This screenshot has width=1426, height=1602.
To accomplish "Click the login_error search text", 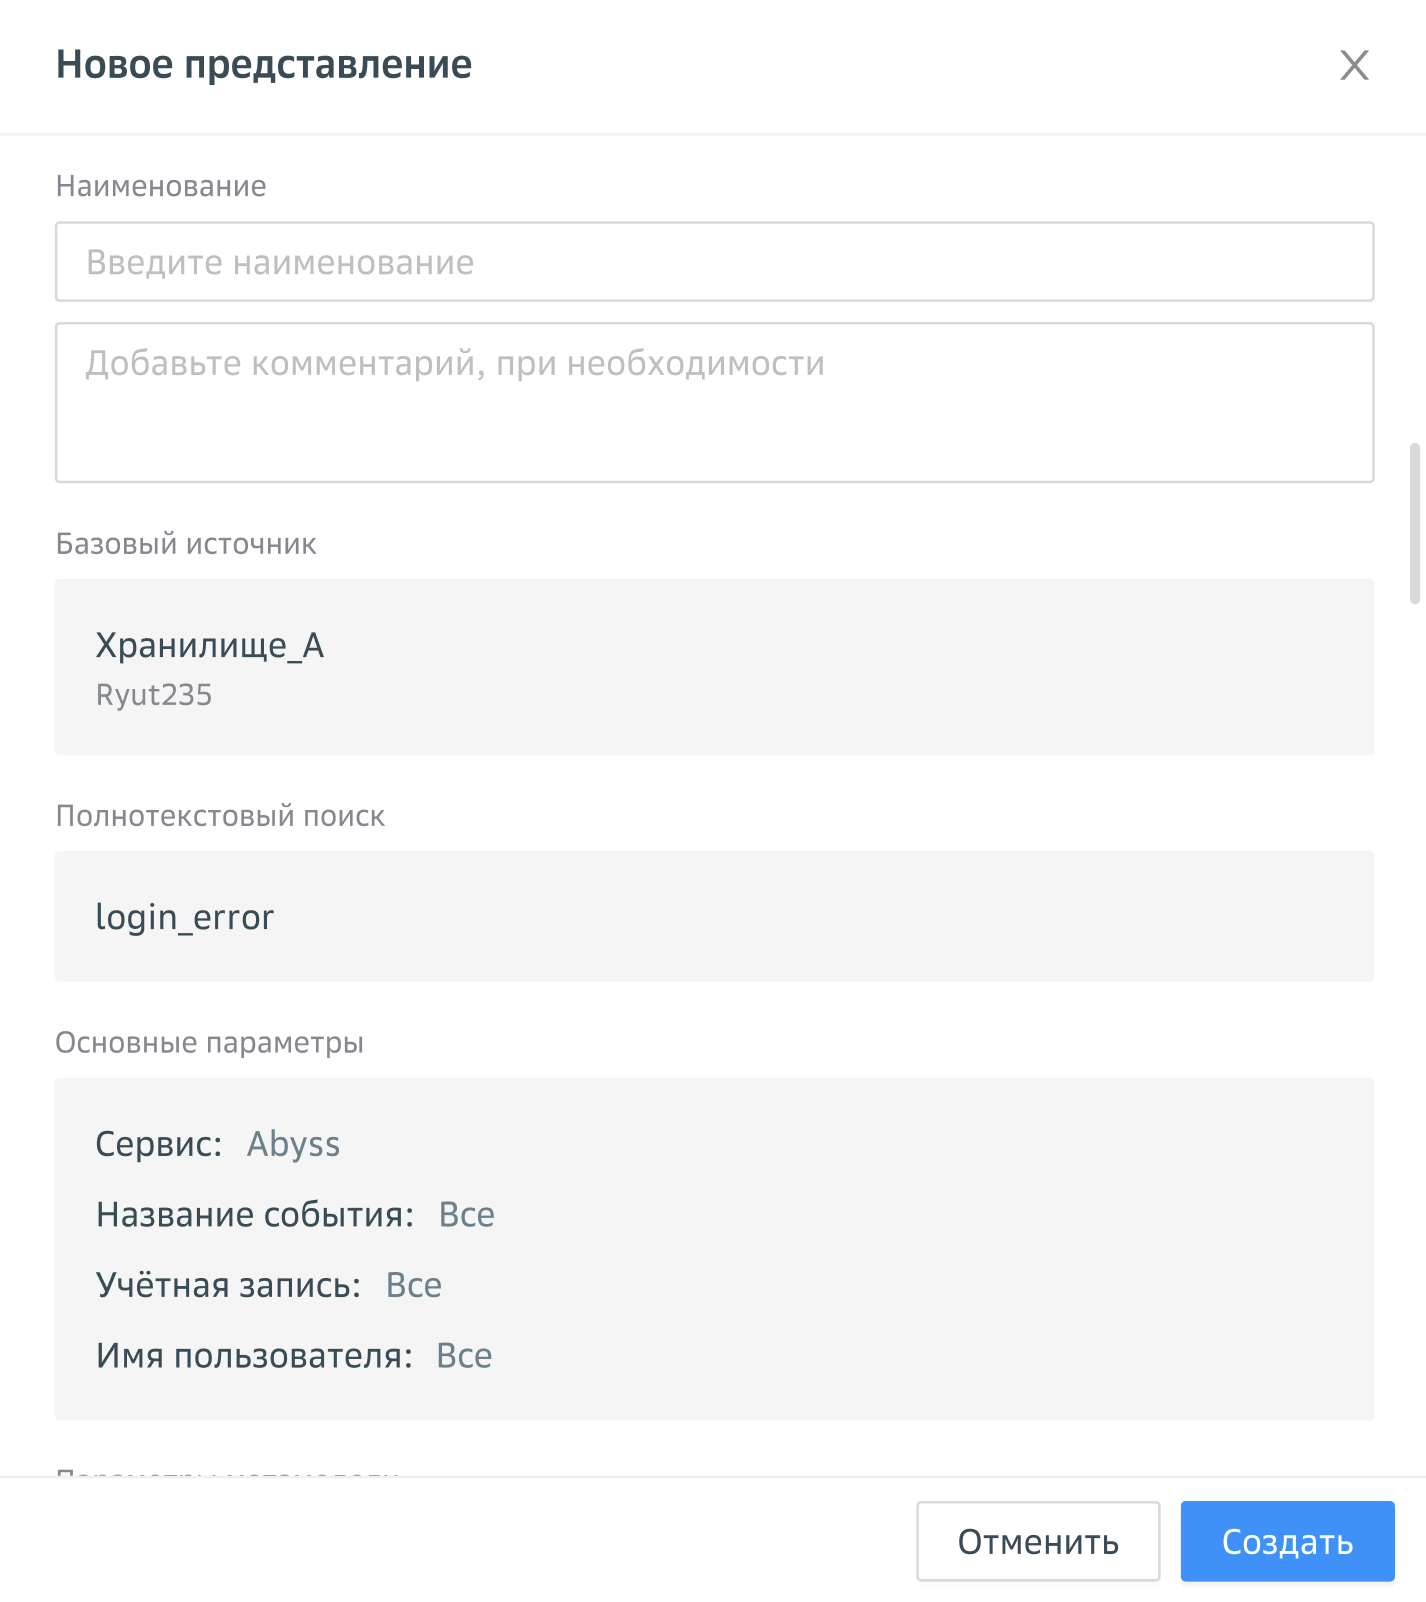I will pyautogui.click(x=185, y=917).
